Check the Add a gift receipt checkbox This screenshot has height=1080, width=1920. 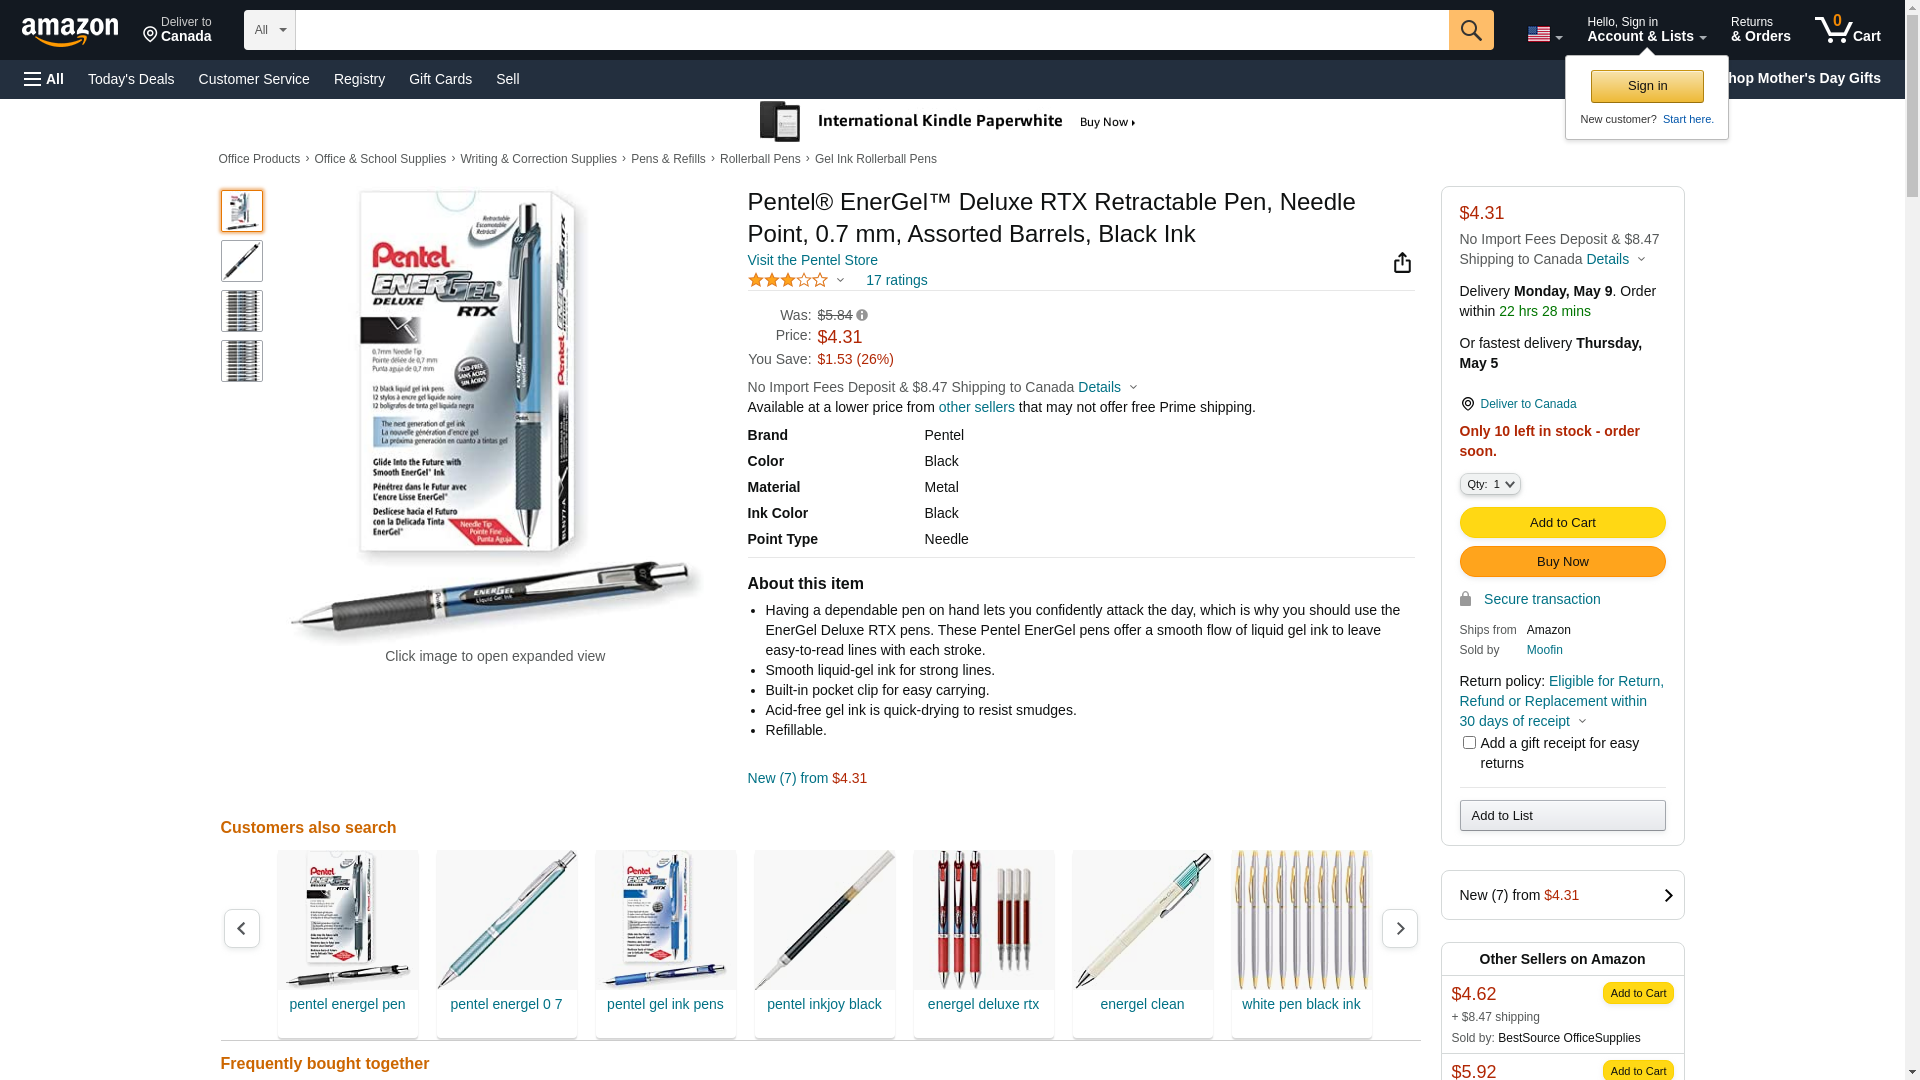coord(1468,743)
